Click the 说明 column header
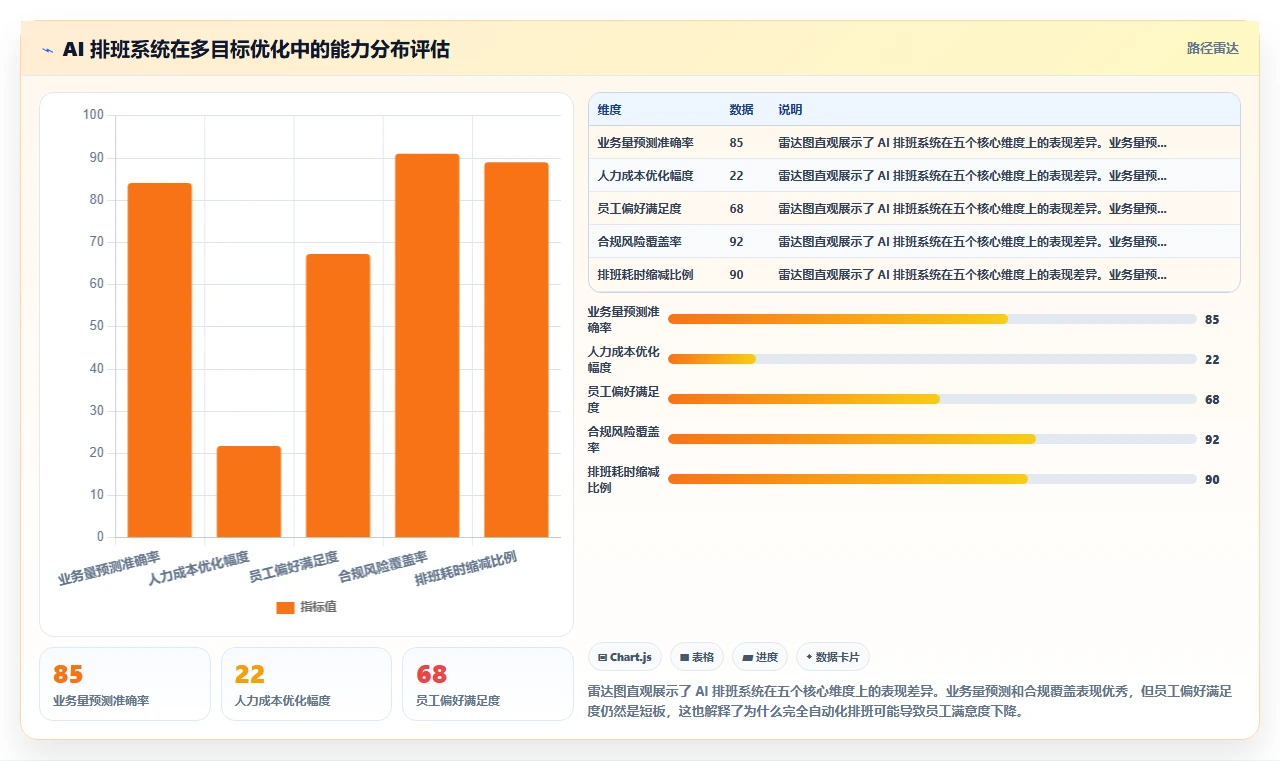Viewport: 1280px width, 761px height. click(x=790, y=110)
